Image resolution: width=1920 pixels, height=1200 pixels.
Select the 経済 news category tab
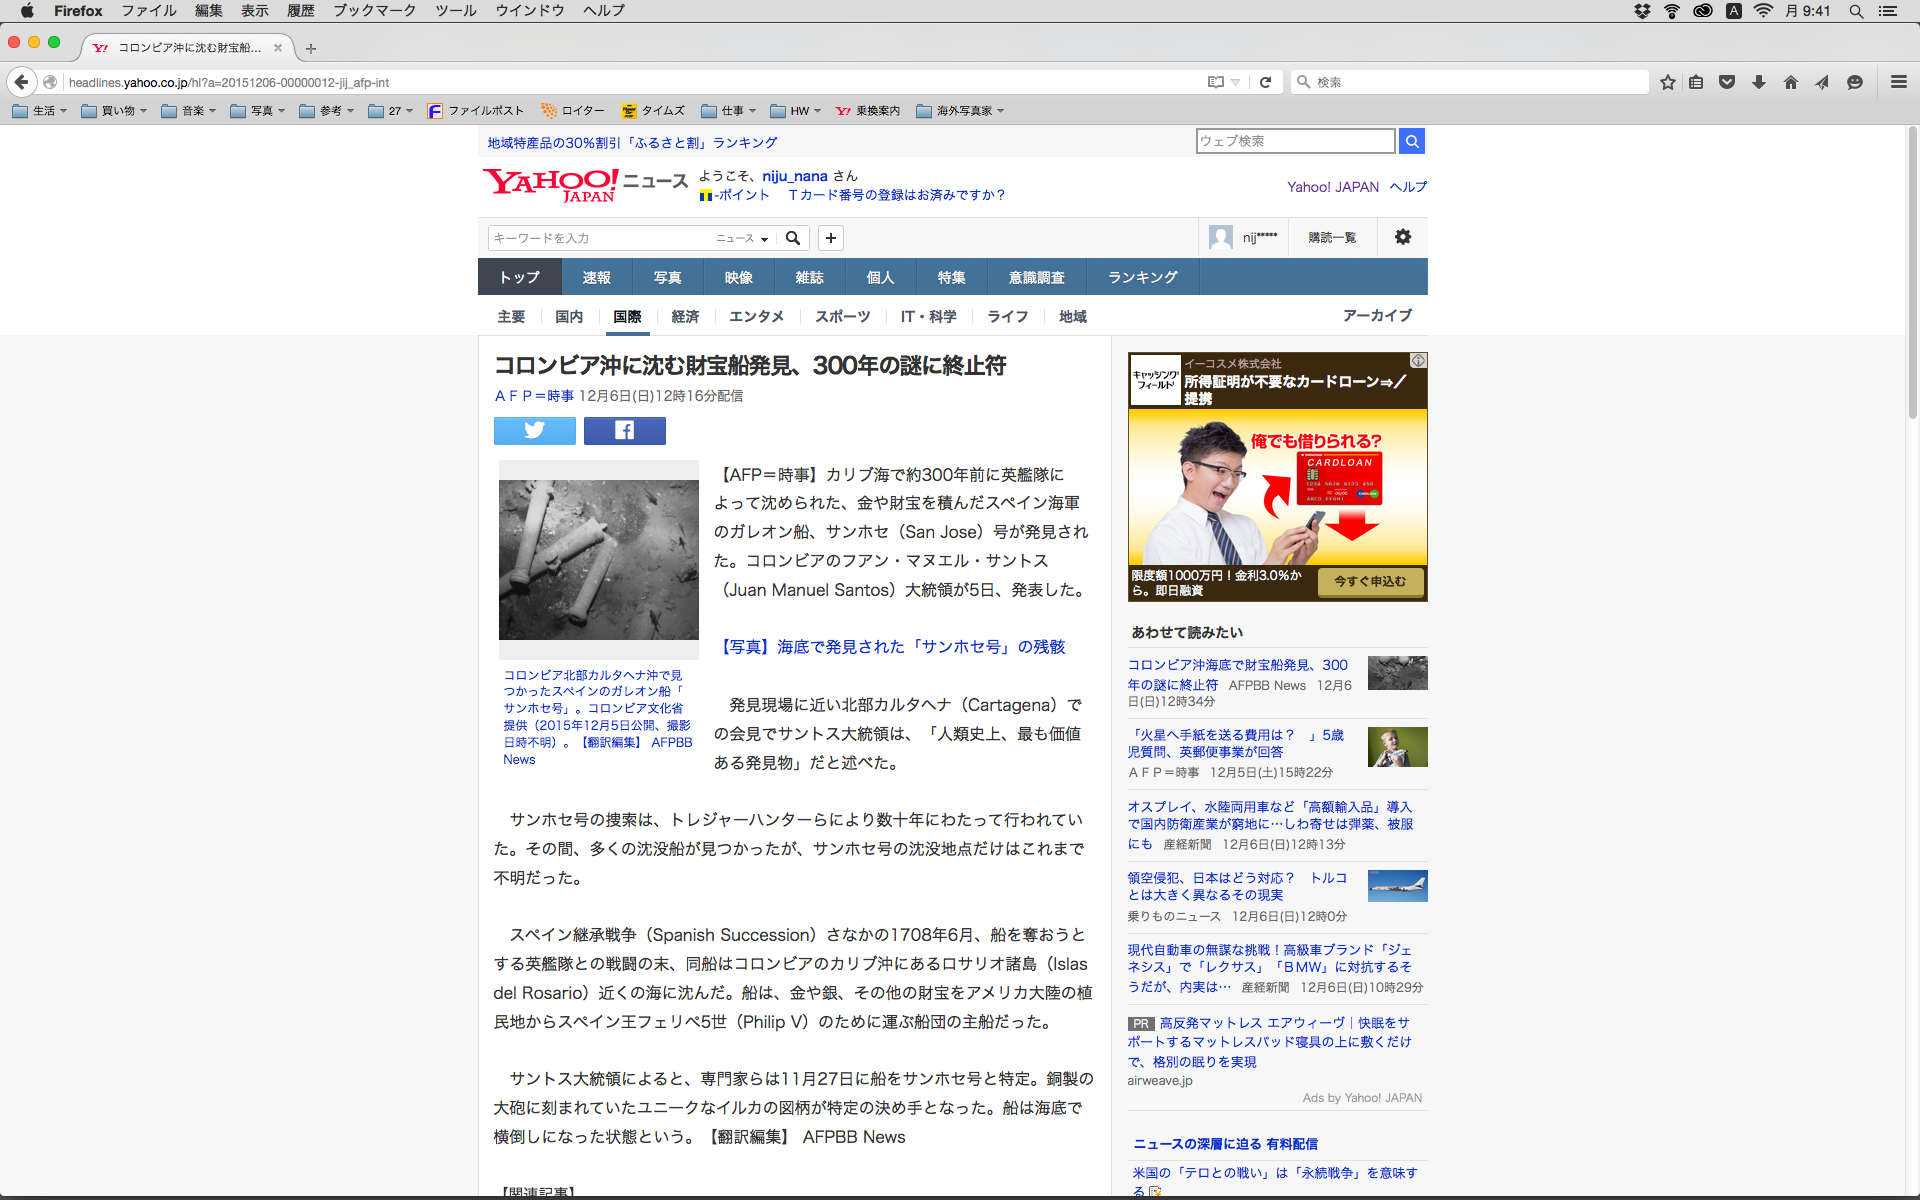tap(685, 316)
